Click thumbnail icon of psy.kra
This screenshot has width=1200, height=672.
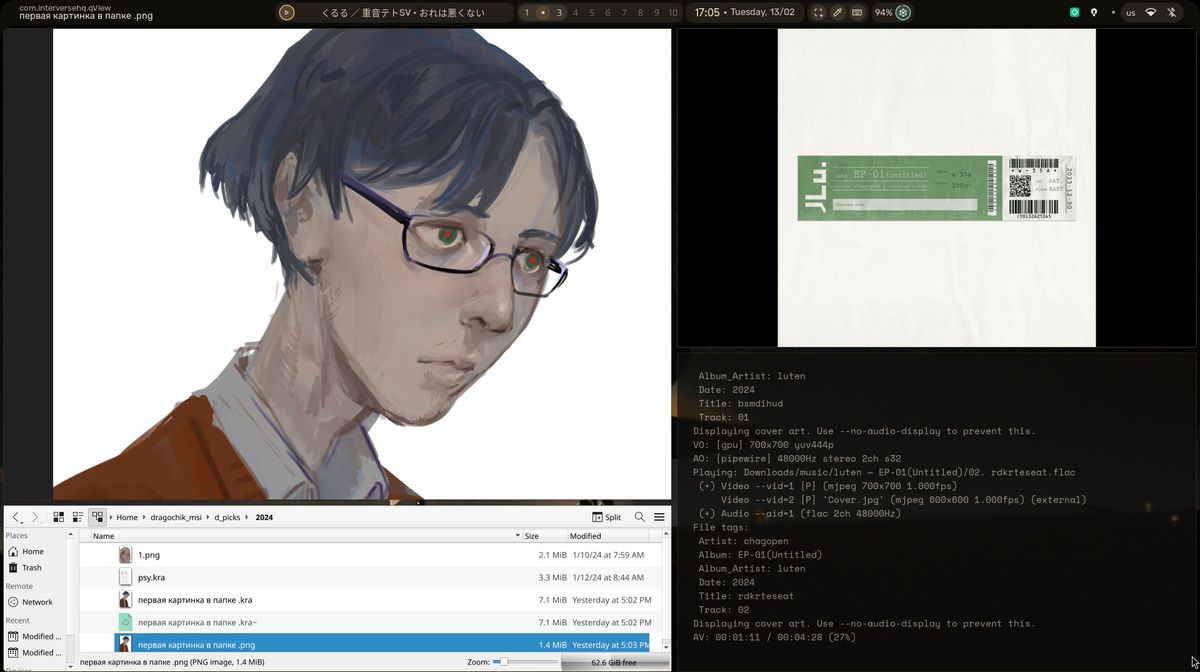(x=125, y=577)
